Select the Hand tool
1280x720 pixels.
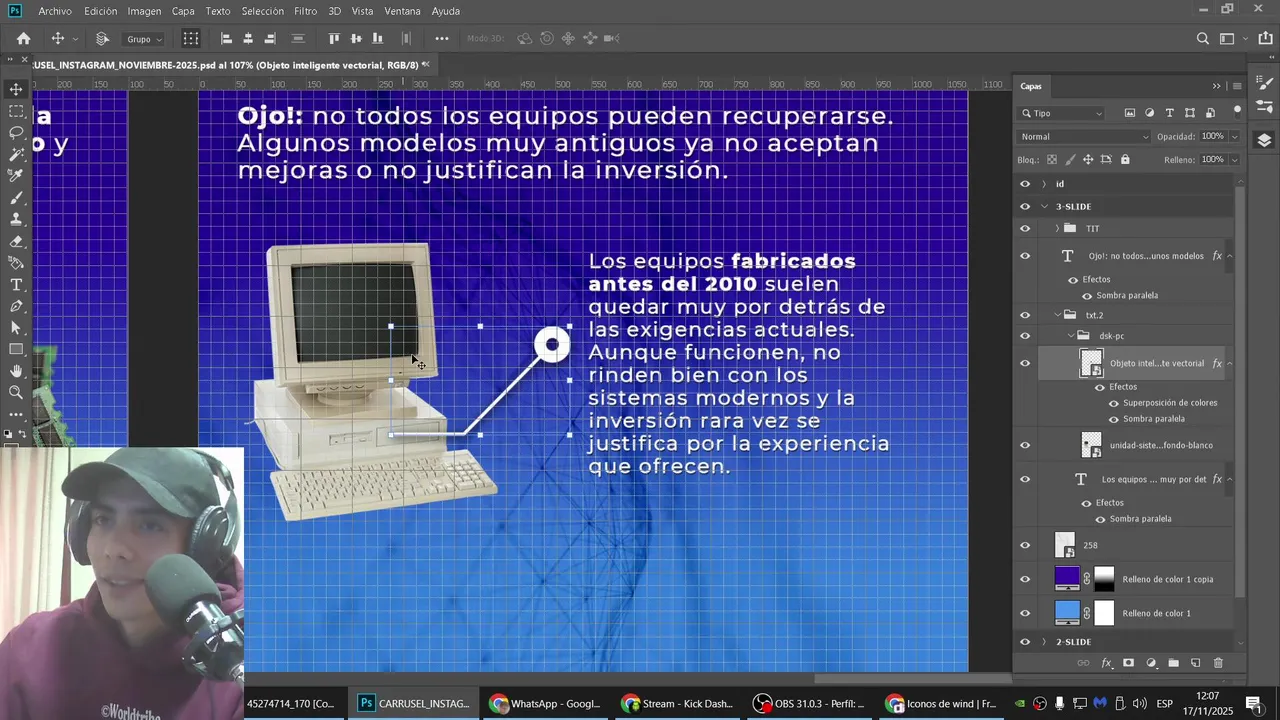point(16,371)
